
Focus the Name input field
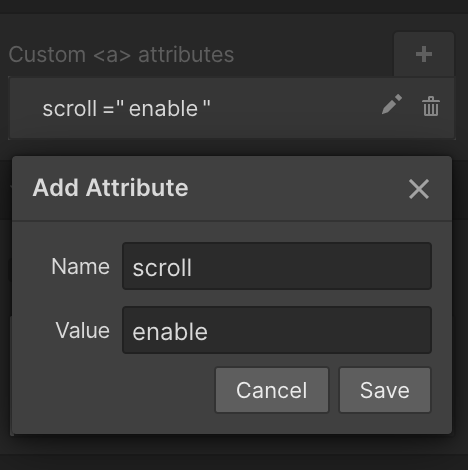[277, 266]
